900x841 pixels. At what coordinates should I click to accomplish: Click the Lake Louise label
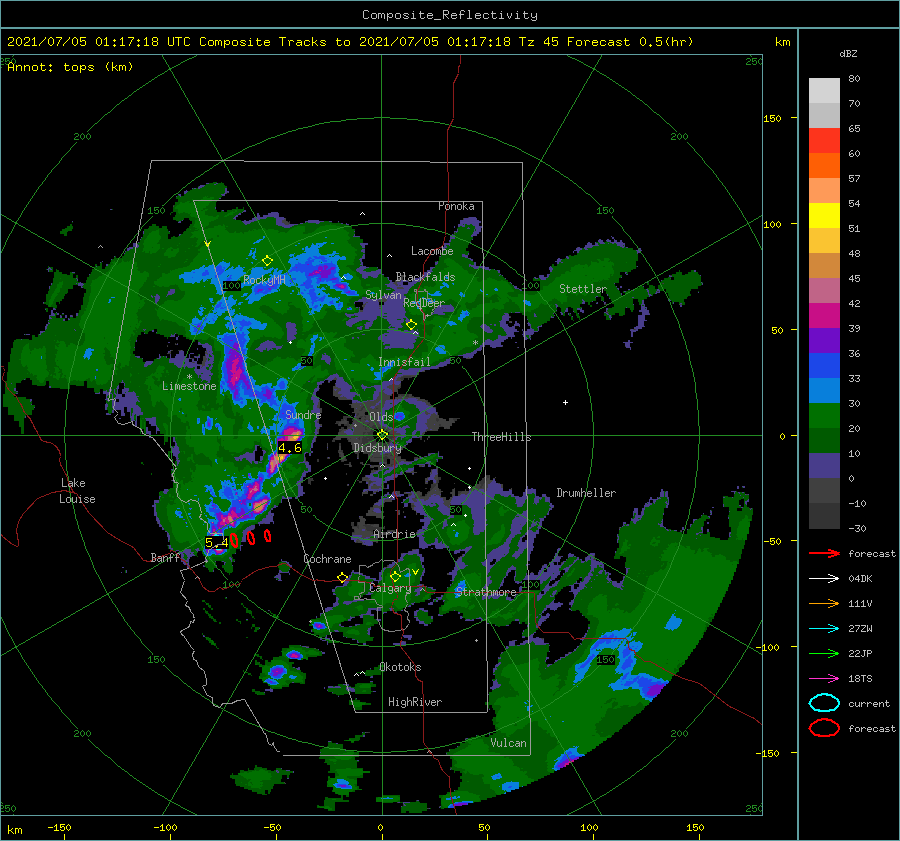(x=78, y=491)
